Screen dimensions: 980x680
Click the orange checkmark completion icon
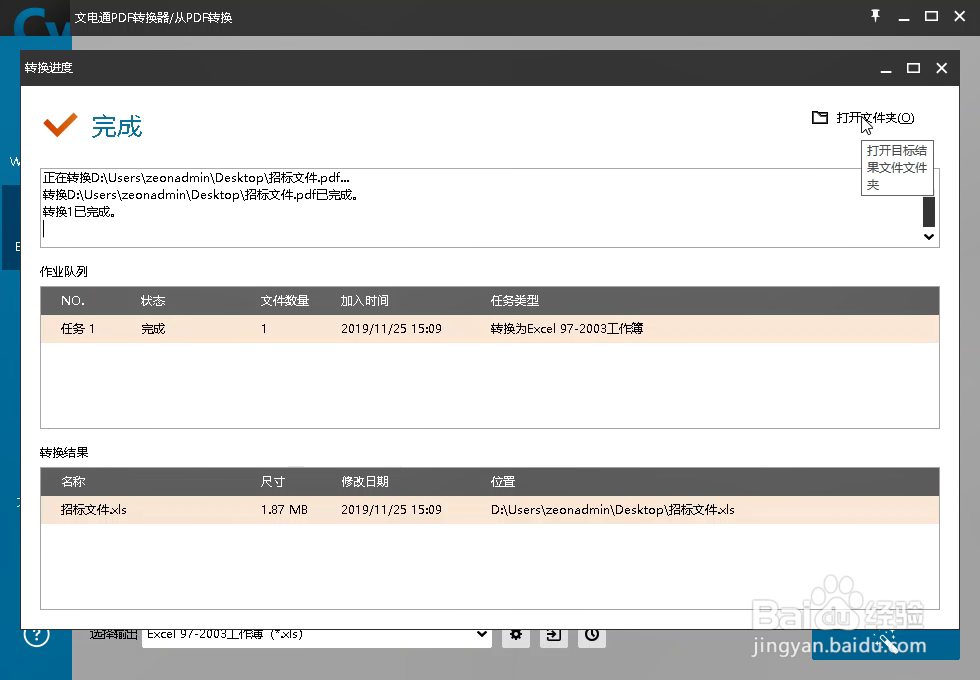pyautogui.click(x=61, y=124)
